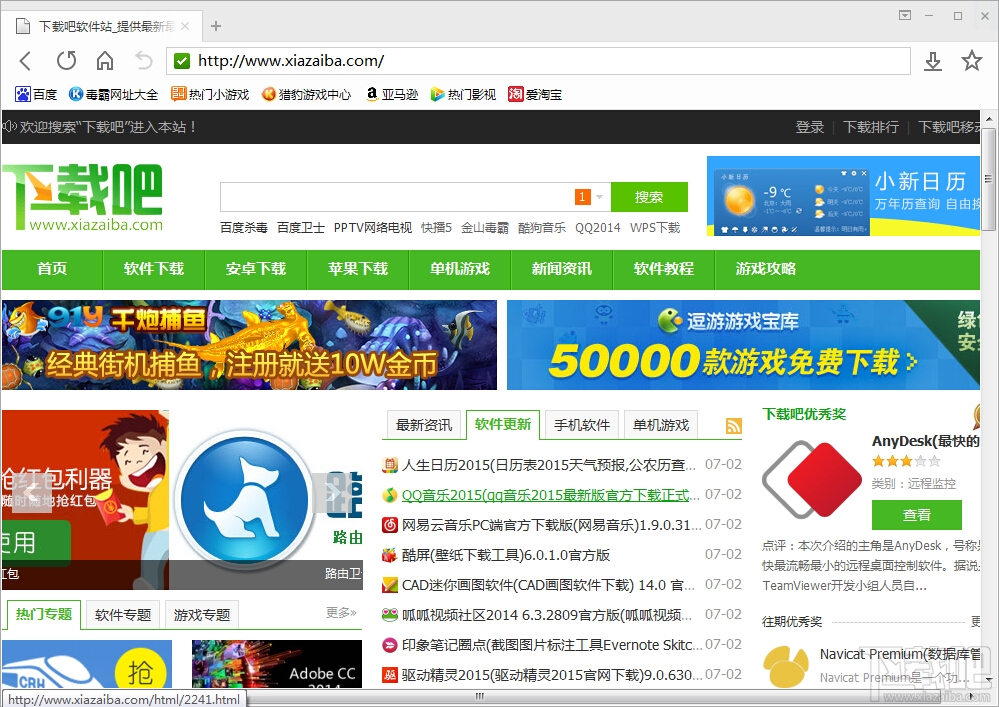Click the address bar URL field

tap(538, 61)
